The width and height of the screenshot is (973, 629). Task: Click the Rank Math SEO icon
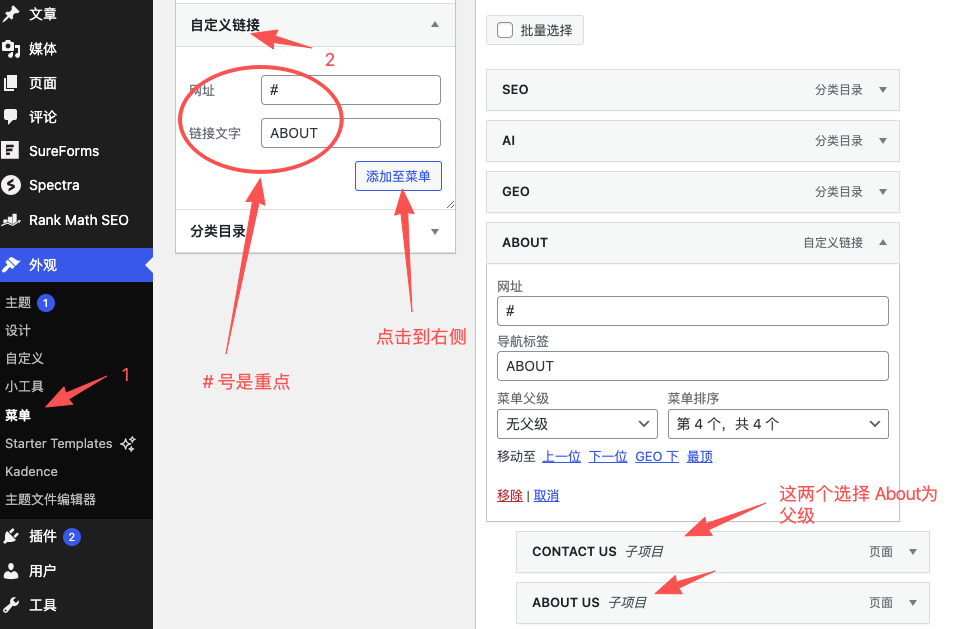[11, 220]
